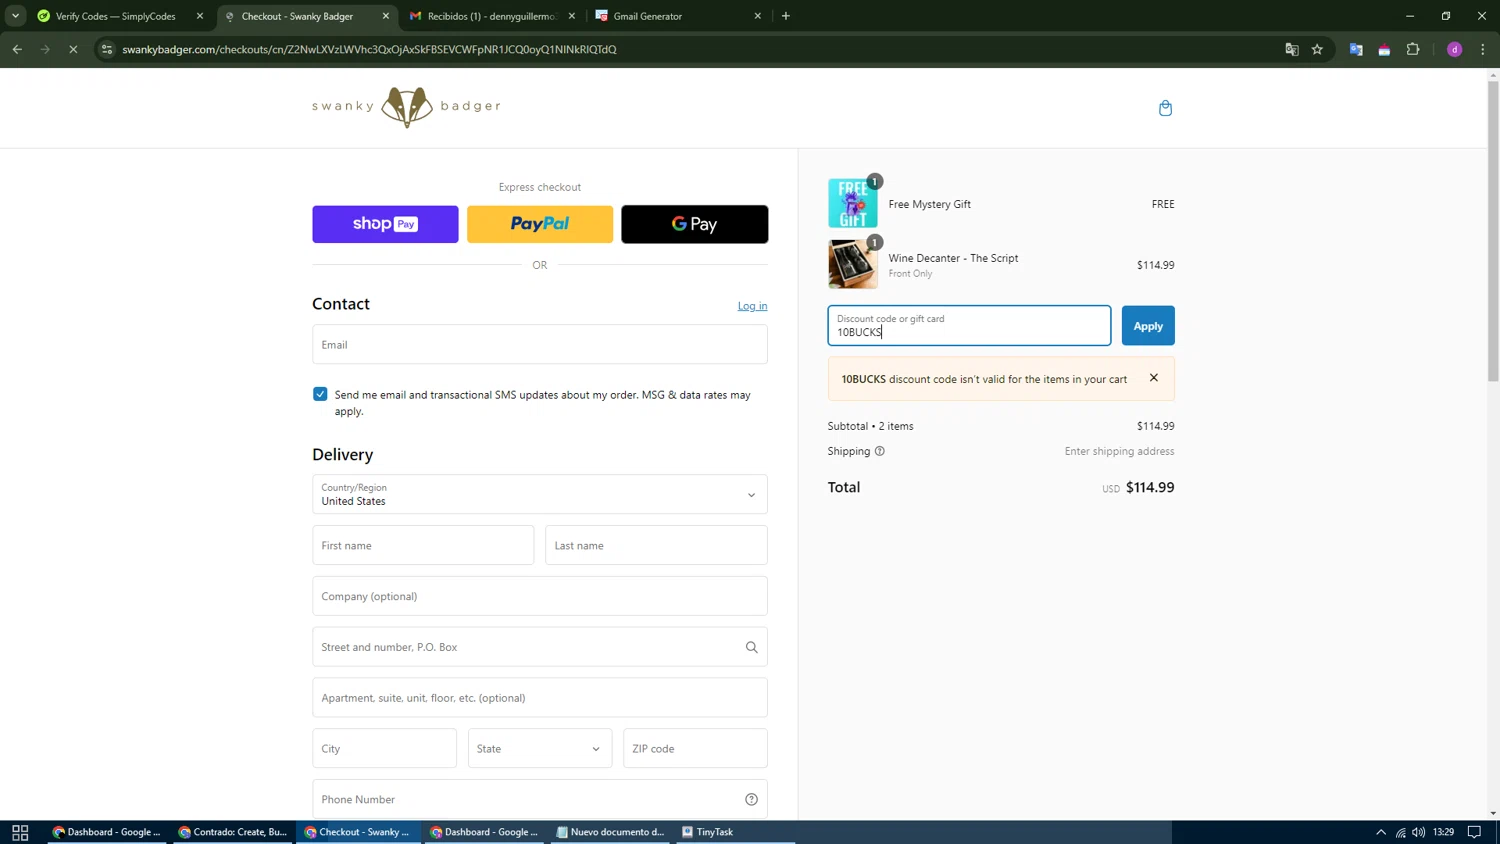Click the ZIP code field
1500x844 pixels.
(x=695, y=748)
